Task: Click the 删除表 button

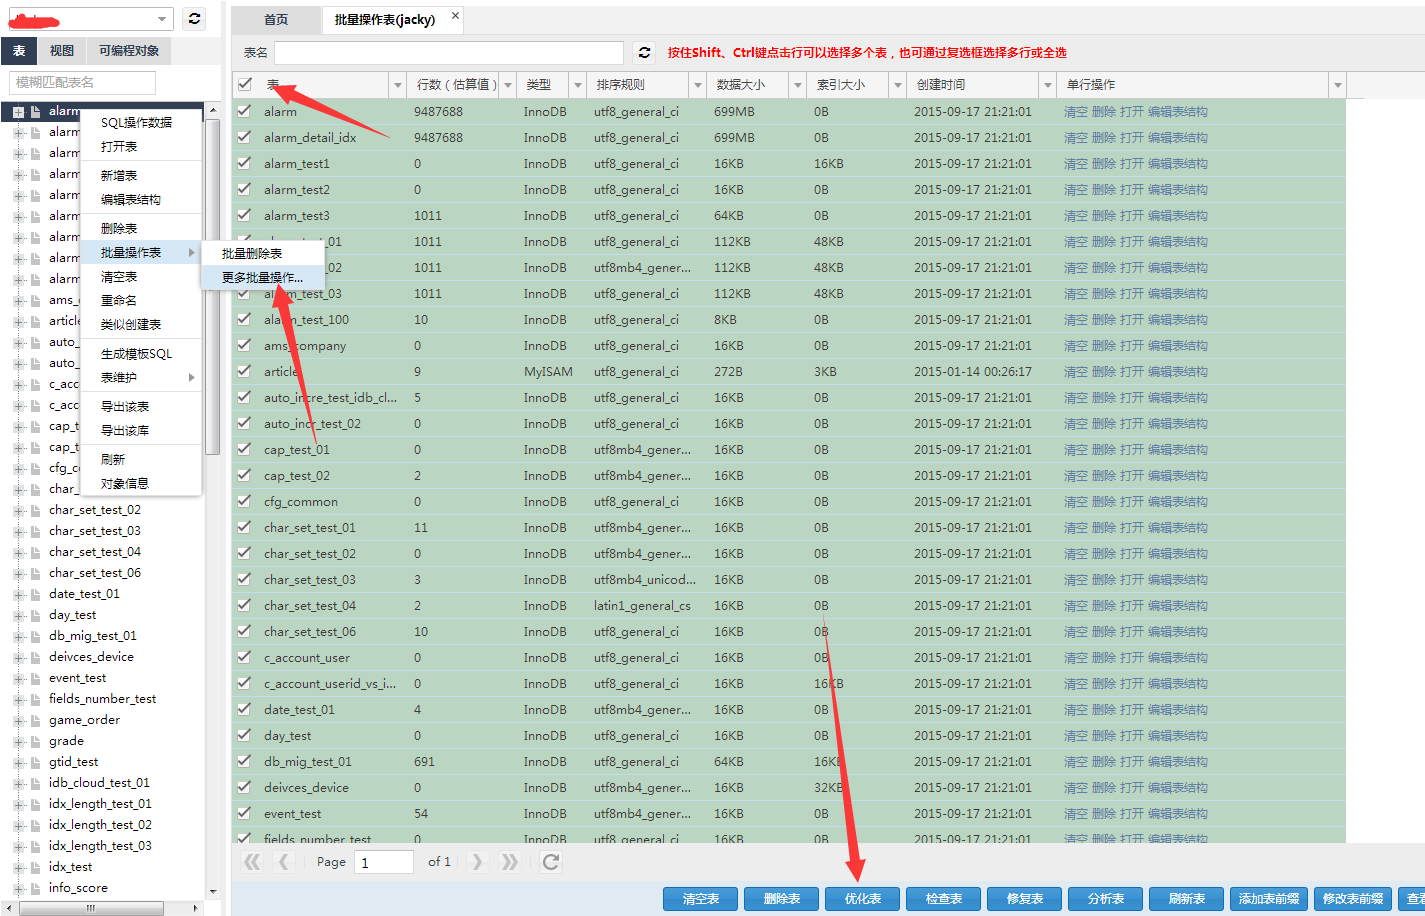Action: tap(781, 899)
